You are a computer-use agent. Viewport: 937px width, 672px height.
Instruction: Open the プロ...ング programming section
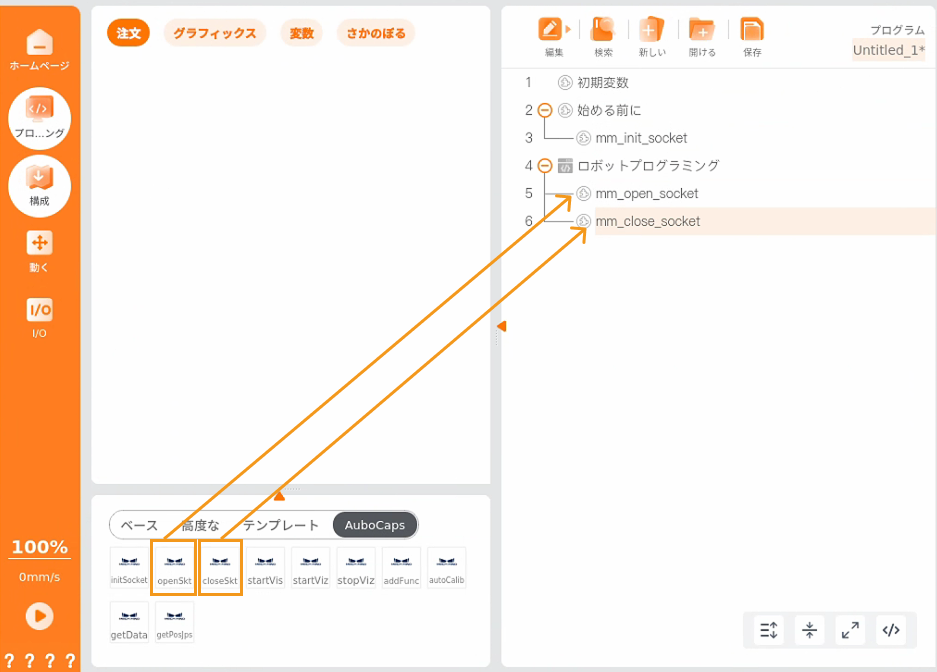pyautogui.click(x=39, y=118)
